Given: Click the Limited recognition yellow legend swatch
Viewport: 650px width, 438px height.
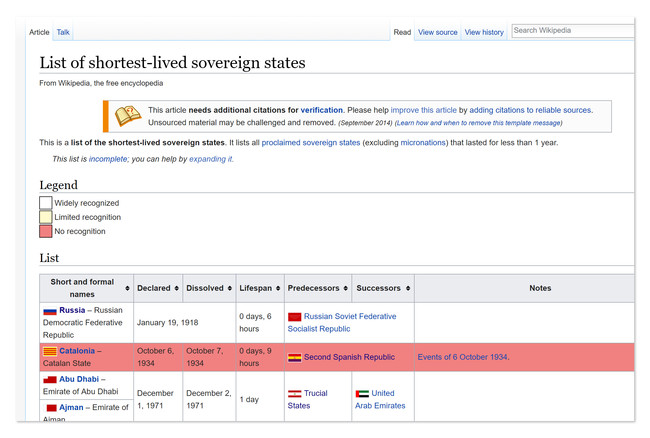Looking at the screenshot, I should click(46, 217).
